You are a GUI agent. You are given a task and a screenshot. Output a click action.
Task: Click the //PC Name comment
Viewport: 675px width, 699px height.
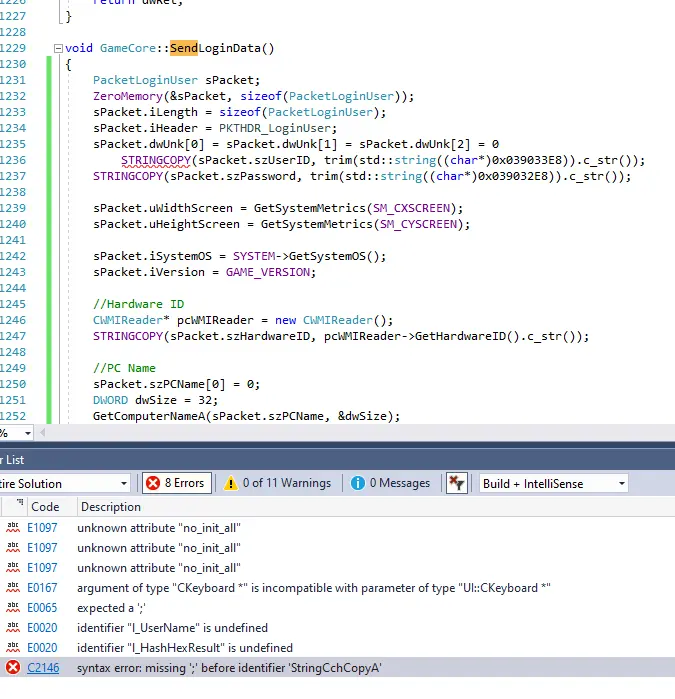point(124,368)
